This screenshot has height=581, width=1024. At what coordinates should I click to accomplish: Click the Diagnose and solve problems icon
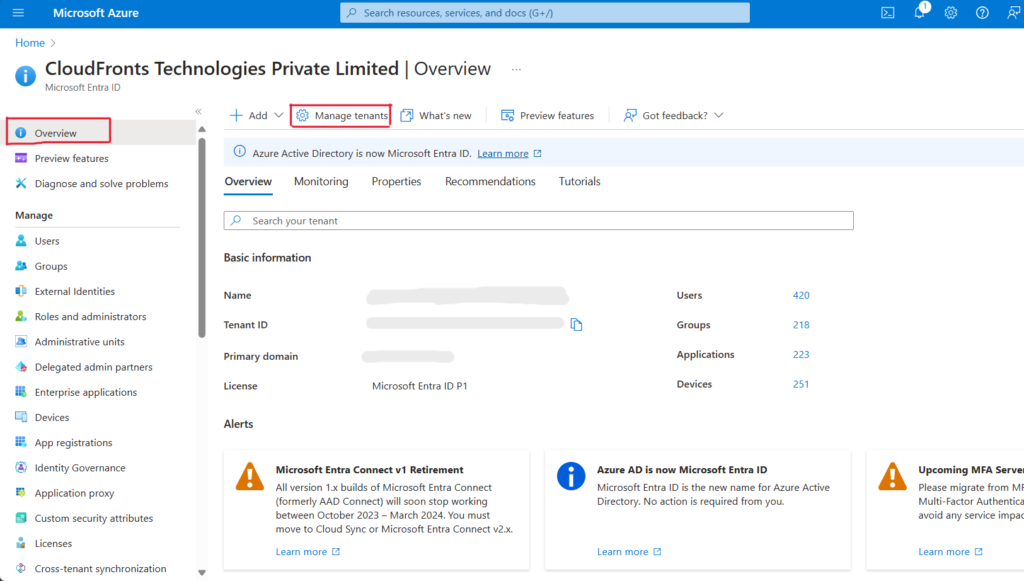pos(21,183)
